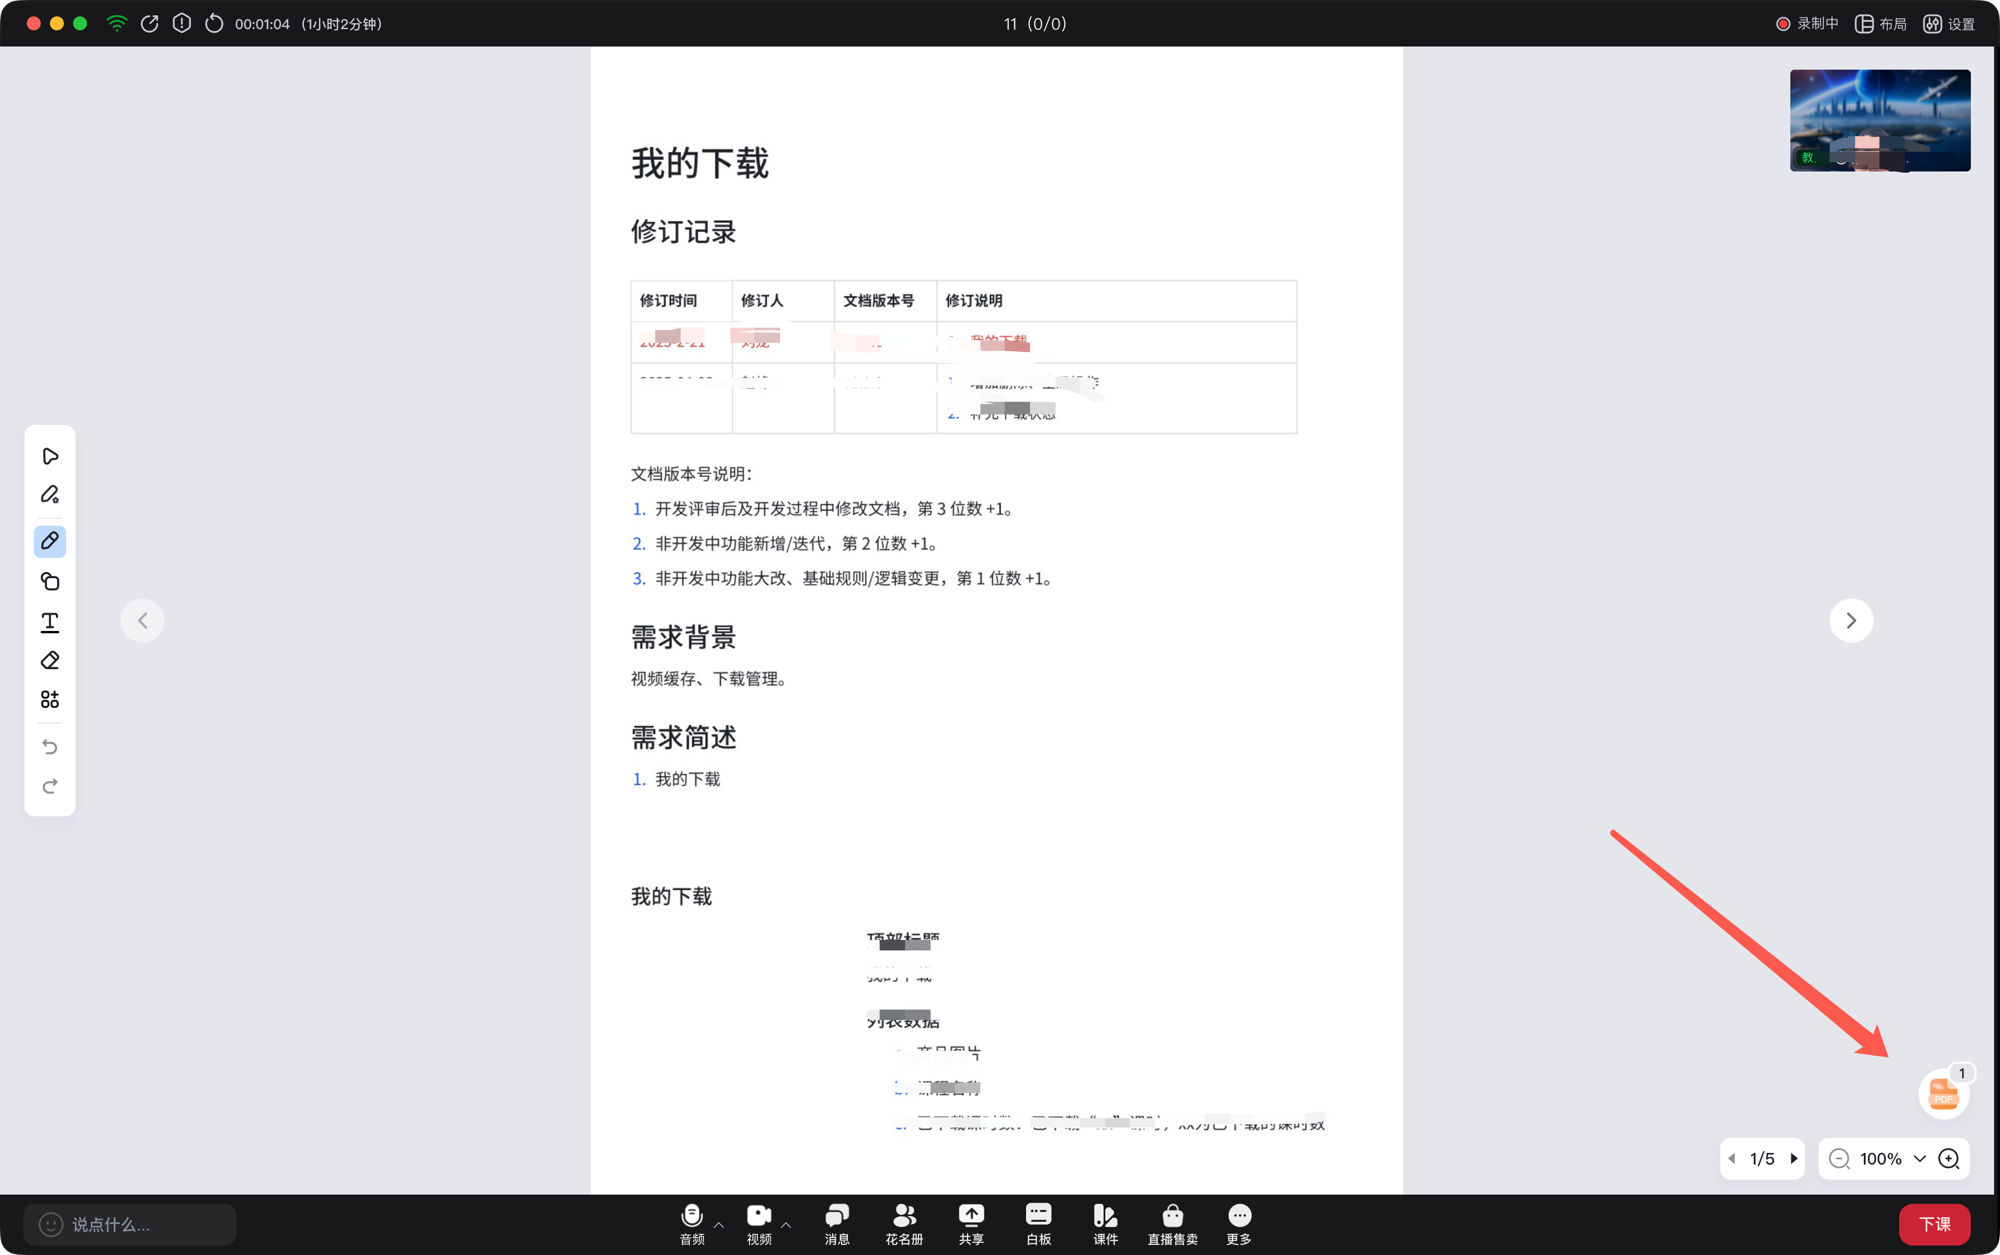Open 直播售卖 live selling

coord(1172,1224)
